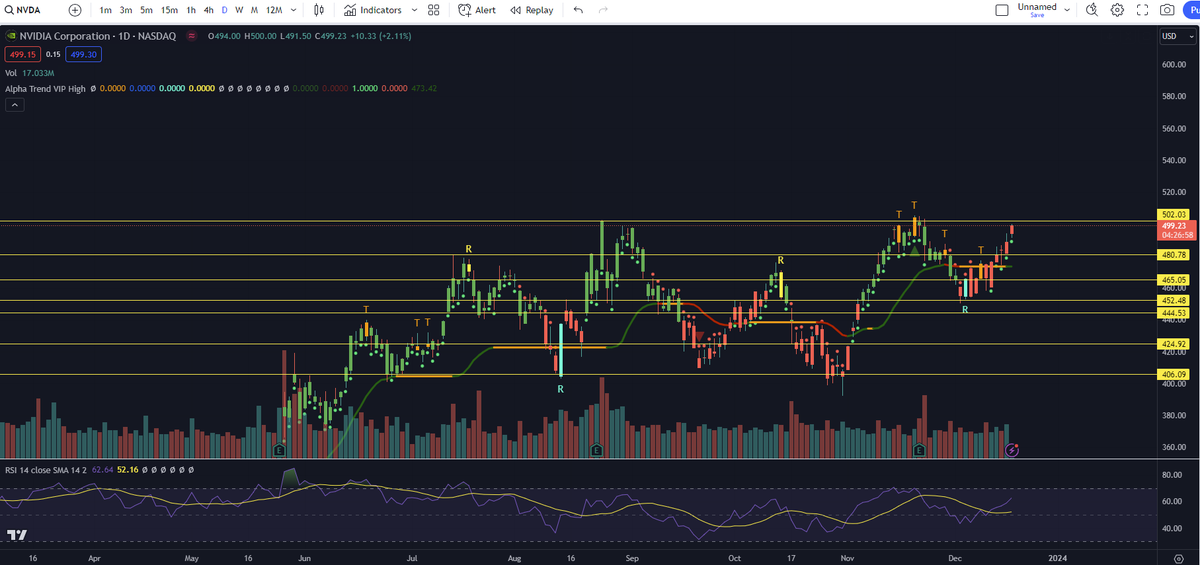Take a chart snapshot with camera icon
Viewport: 1200px width, 565px height.
coord(1167,10)
